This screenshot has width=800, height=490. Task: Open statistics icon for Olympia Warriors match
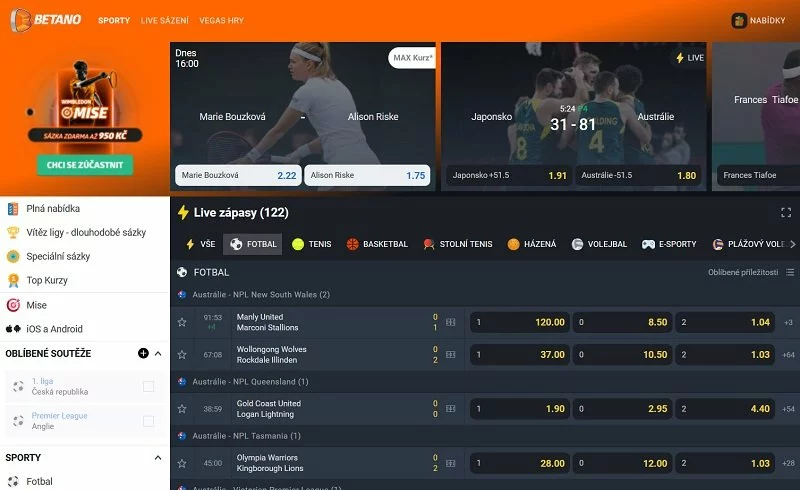(451, 463)
